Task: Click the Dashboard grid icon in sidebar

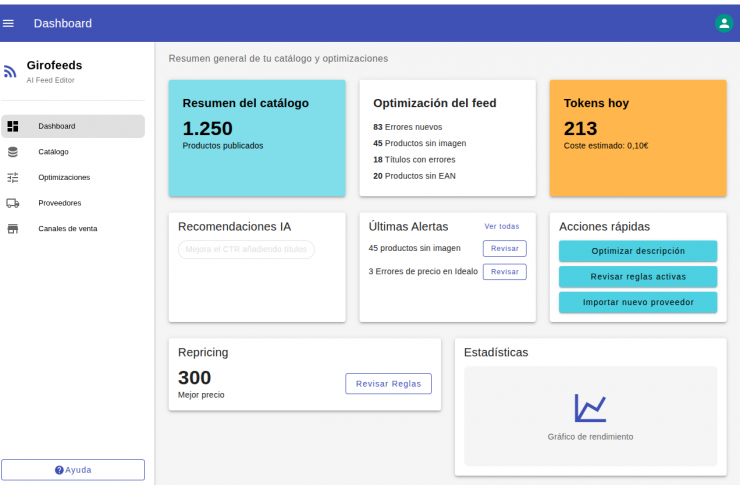Action: 13,126
